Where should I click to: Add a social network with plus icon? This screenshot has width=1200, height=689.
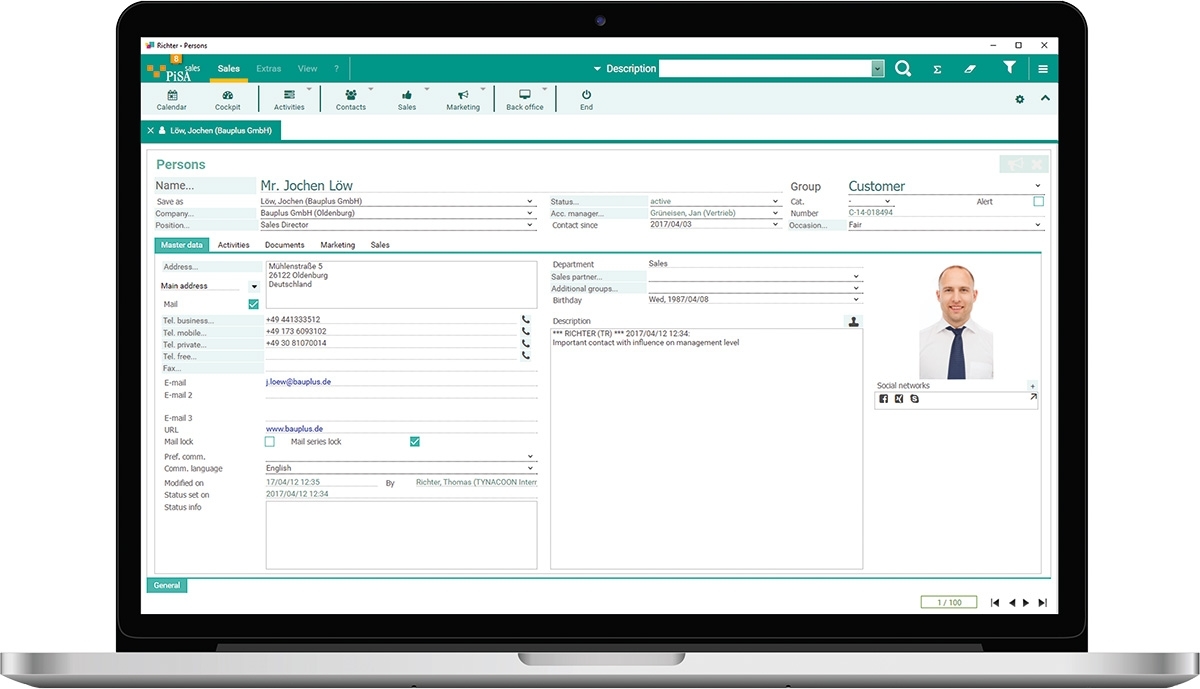coord(1033,386)
